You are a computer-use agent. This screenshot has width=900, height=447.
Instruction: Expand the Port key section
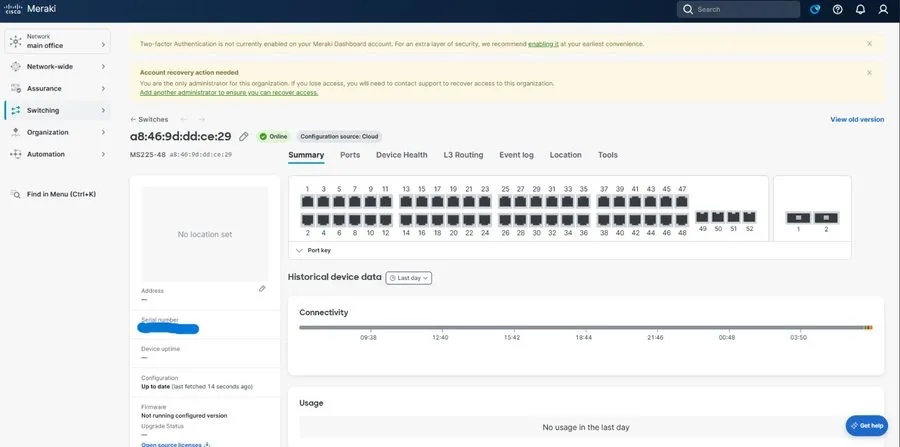click(x=313, y=250)
